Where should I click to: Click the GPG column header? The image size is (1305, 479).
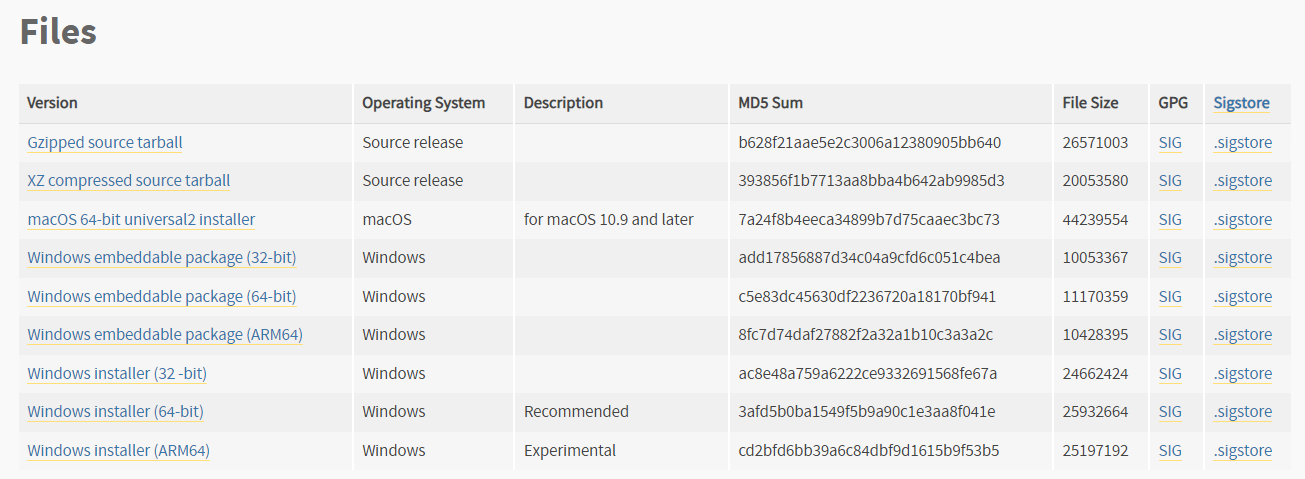pyautogui.click(x=1174, y=103)
